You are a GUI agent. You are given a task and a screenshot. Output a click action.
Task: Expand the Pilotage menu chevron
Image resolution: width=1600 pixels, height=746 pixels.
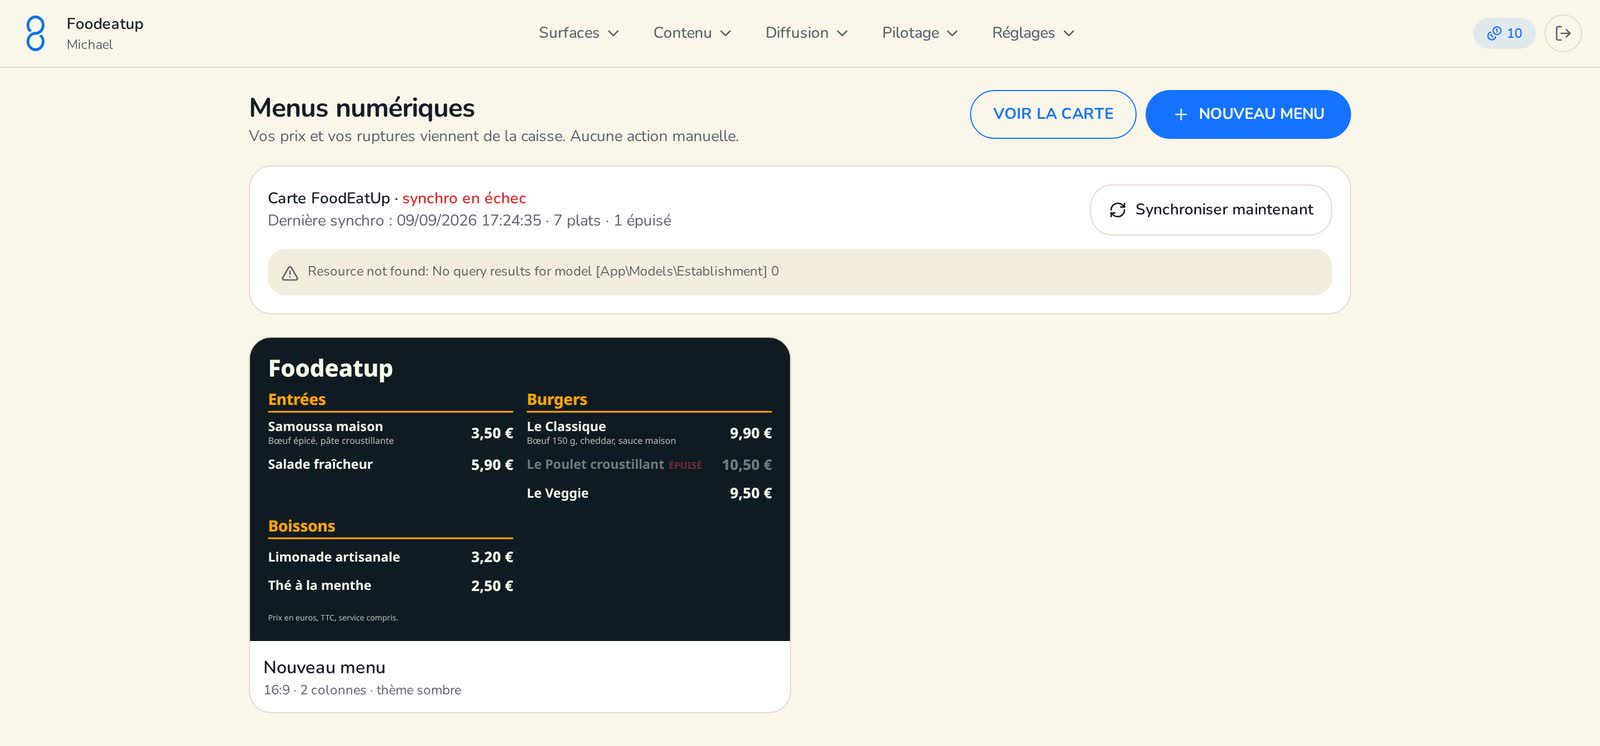pyautogui.click(x=953, y=33)
